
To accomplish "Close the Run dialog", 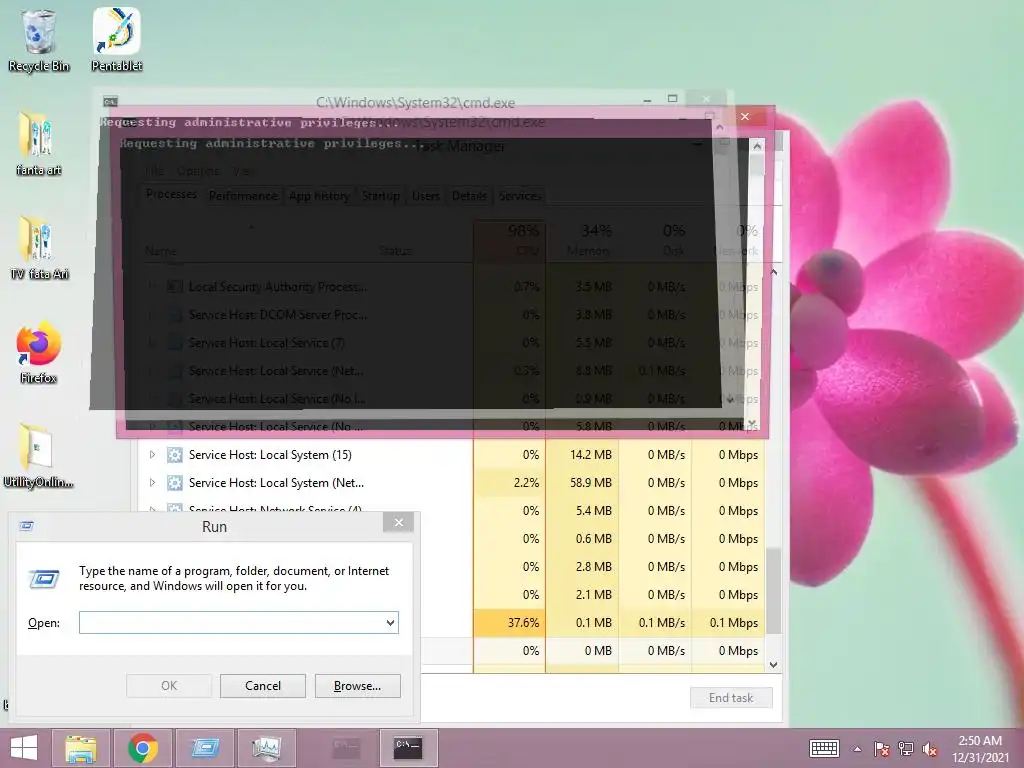I will click(x=398, y=522).
